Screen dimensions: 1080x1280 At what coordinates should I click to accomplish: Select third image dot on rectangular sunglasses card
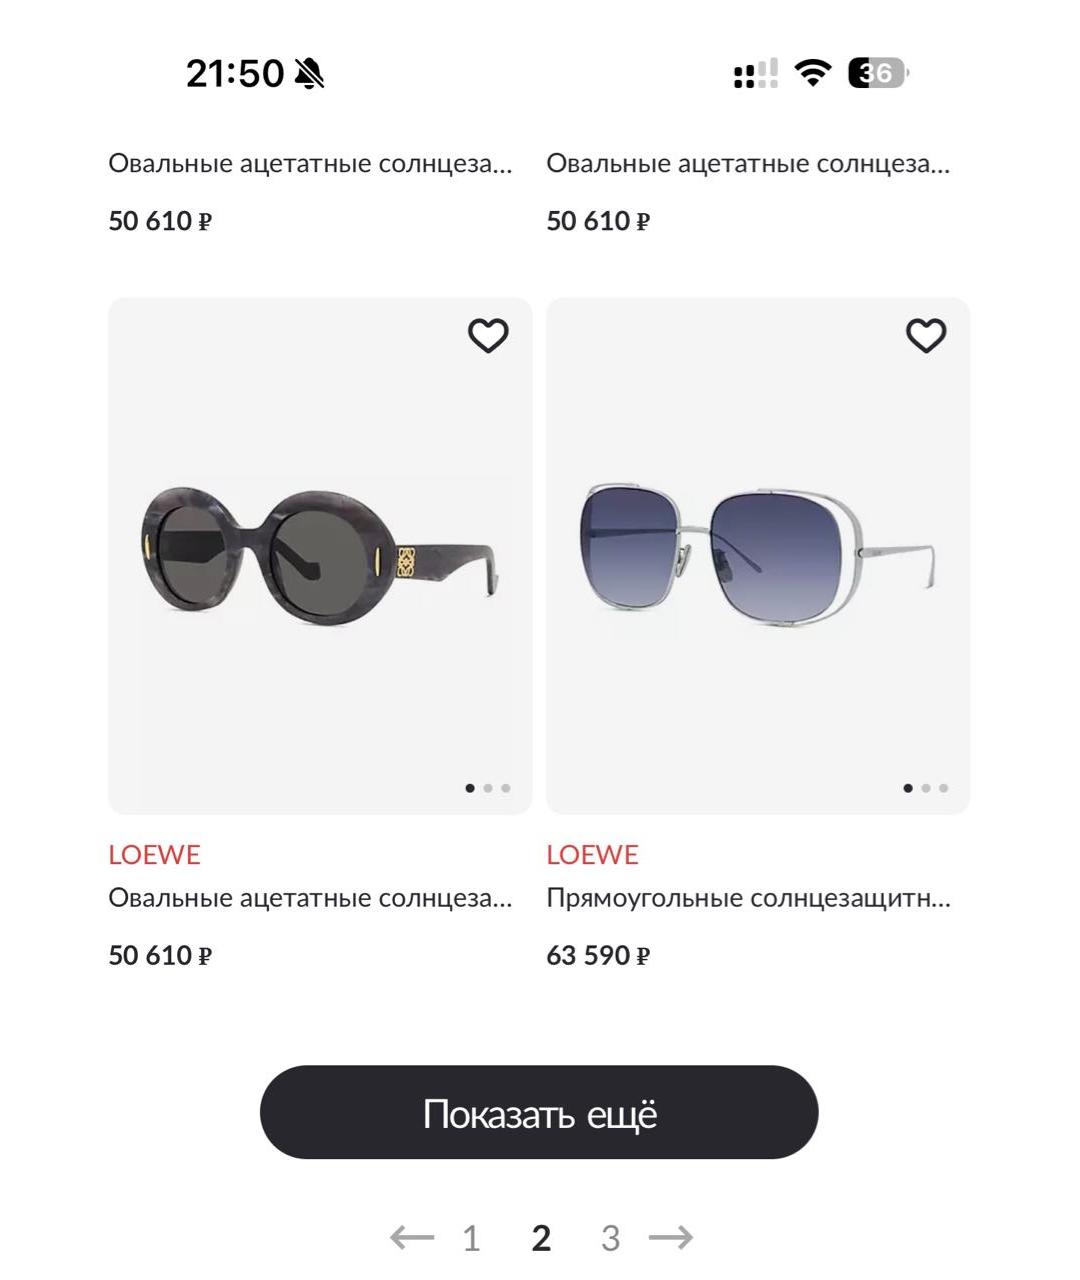(943, 788)
